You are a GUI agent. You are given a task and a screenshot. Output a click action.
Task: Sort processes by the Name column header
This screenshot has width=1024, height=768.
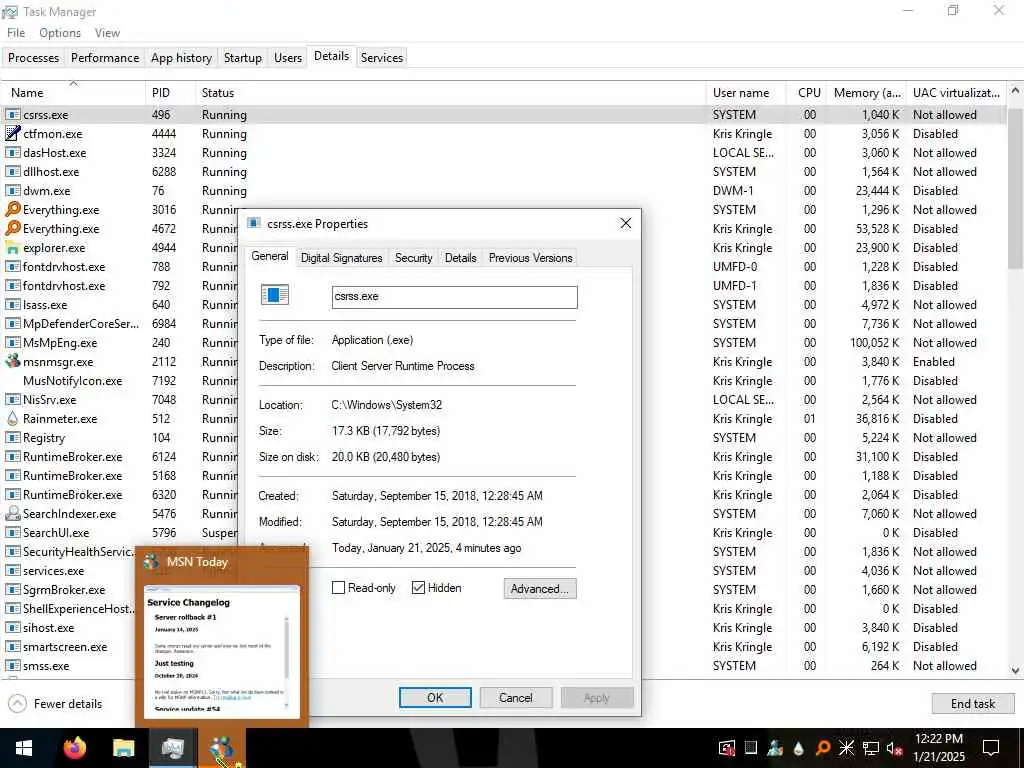click(x=73, y=93)
